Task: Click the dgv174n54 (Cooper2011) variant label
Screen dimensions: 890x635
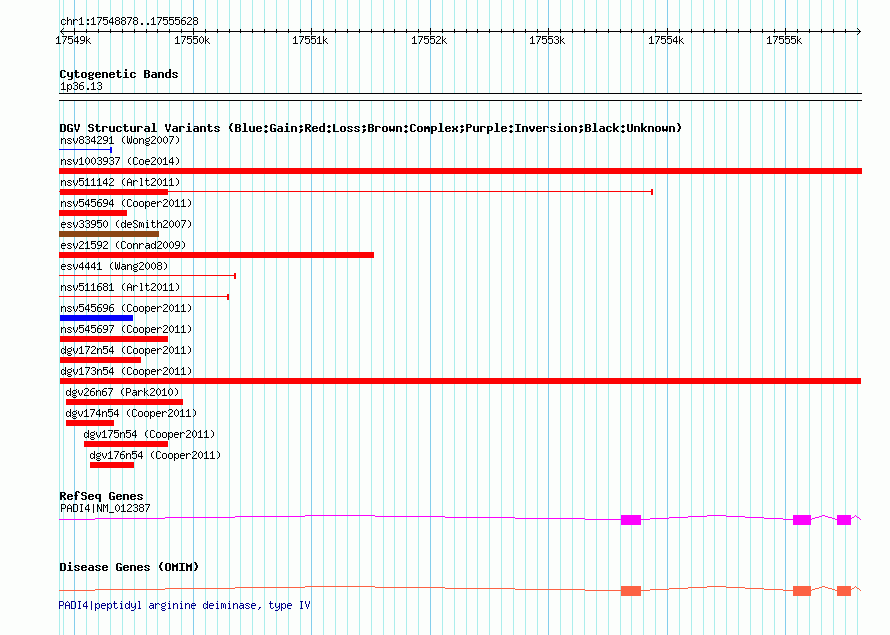Action: click(131, 413)
